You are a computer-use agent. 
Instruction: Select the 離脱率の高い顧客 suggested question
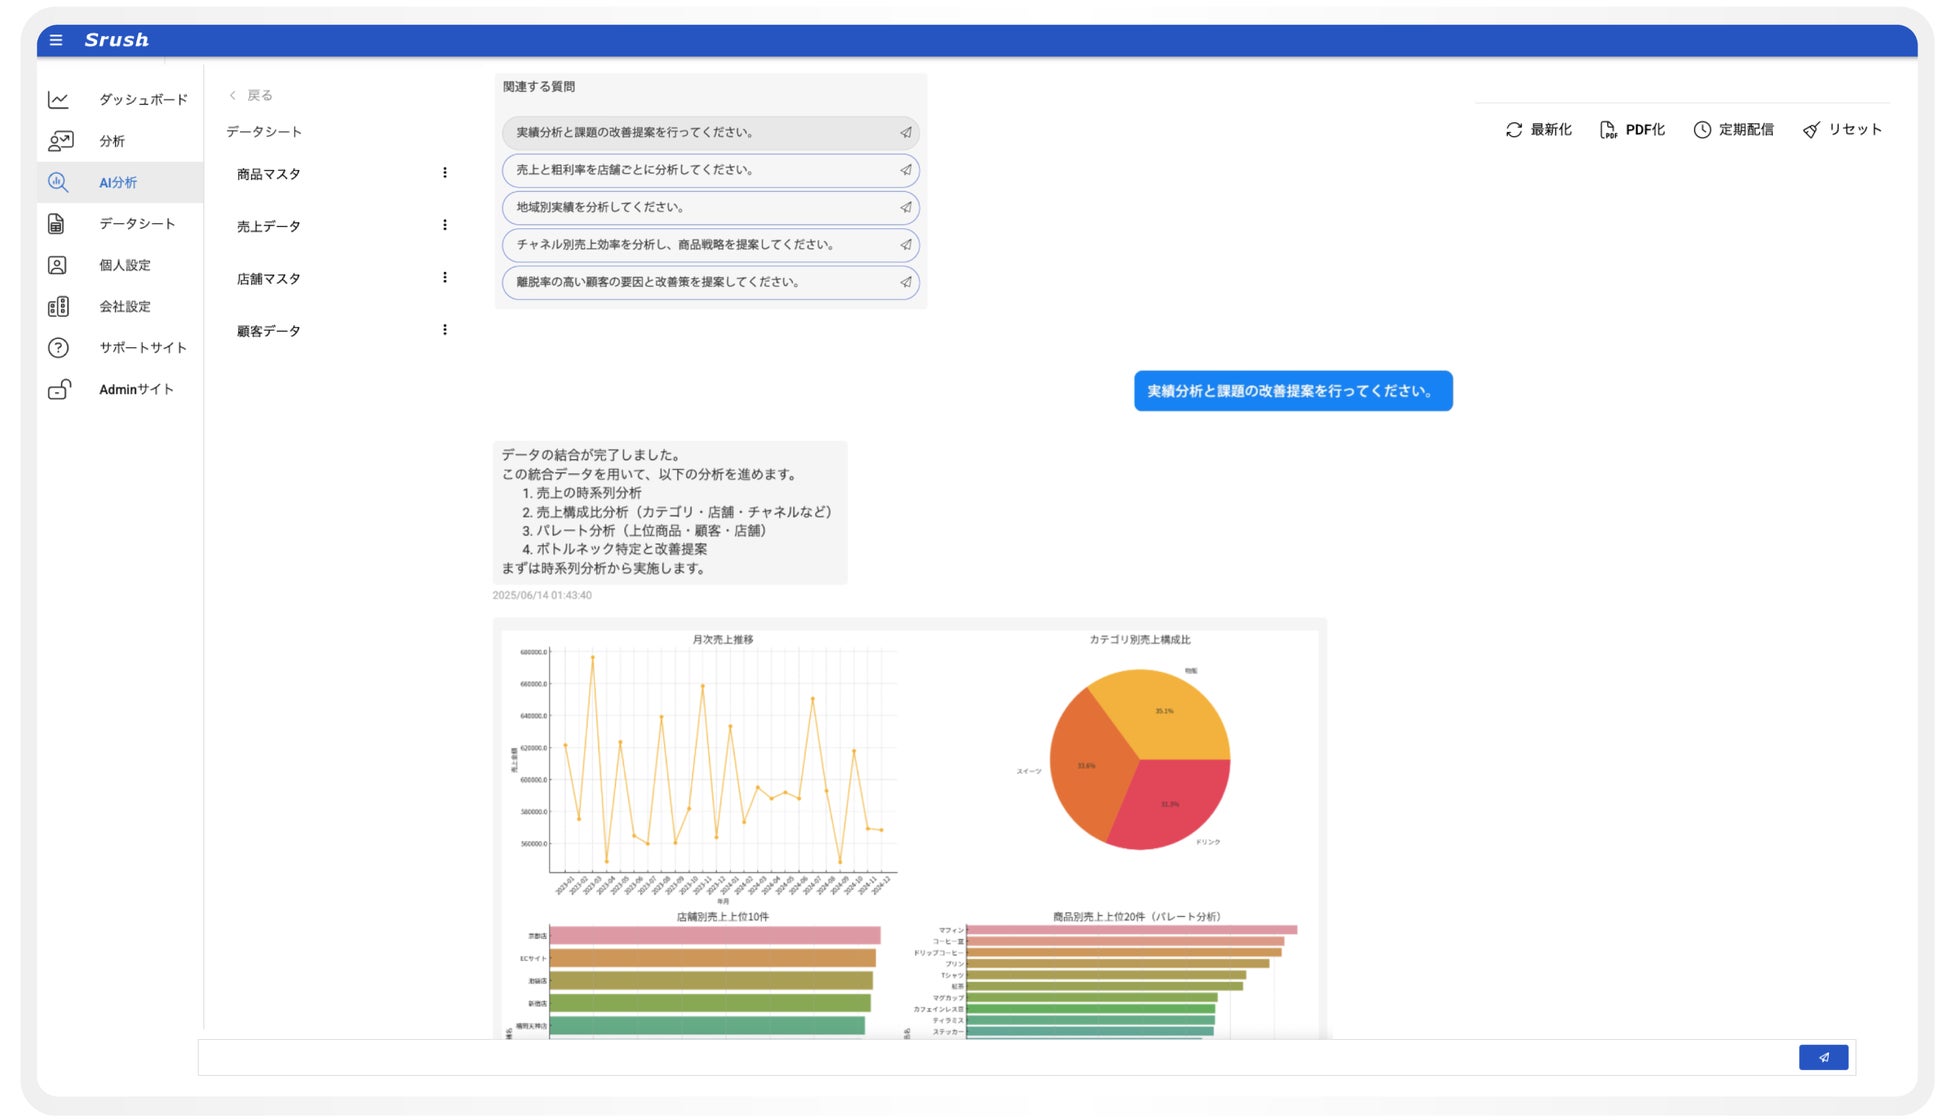[710, 283]
